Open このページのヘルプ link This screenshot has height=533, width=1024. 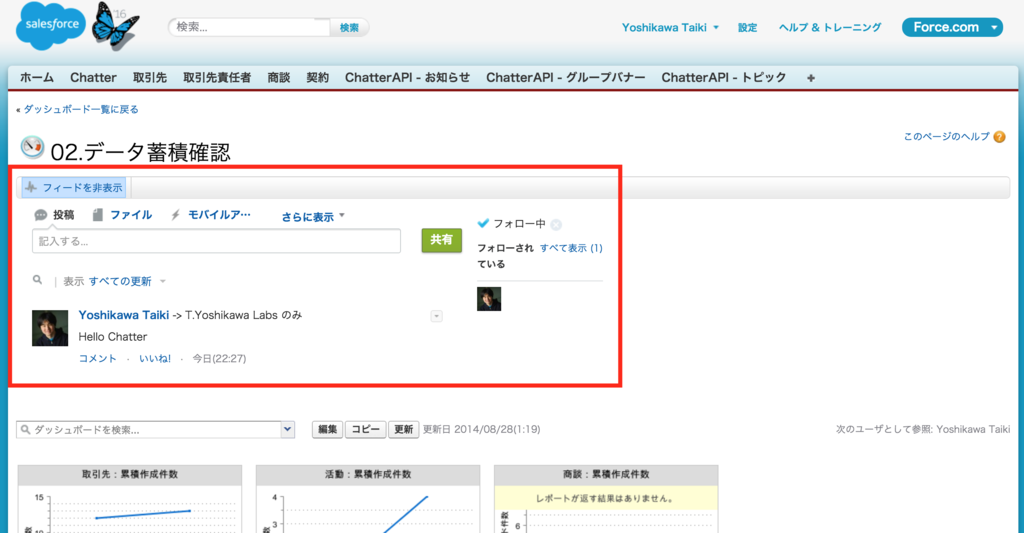tap(946, 137)
